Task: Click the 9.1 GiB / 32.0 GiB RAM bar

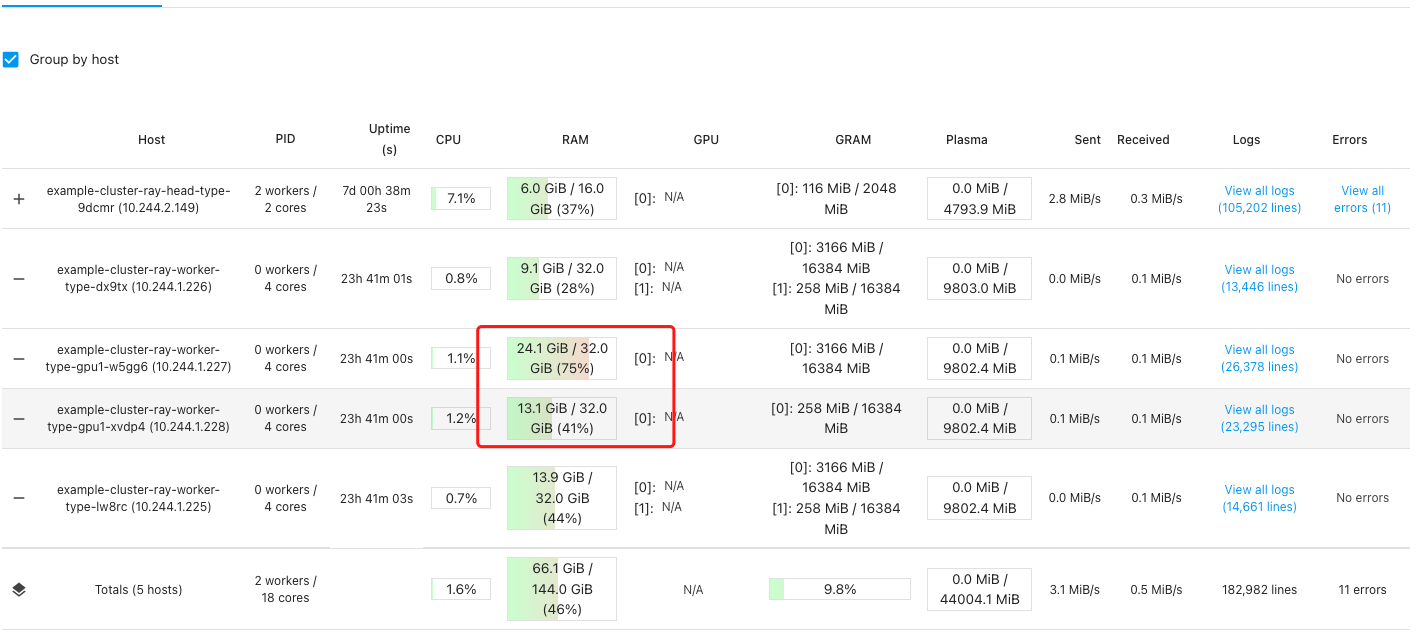Action: point(561,278)
